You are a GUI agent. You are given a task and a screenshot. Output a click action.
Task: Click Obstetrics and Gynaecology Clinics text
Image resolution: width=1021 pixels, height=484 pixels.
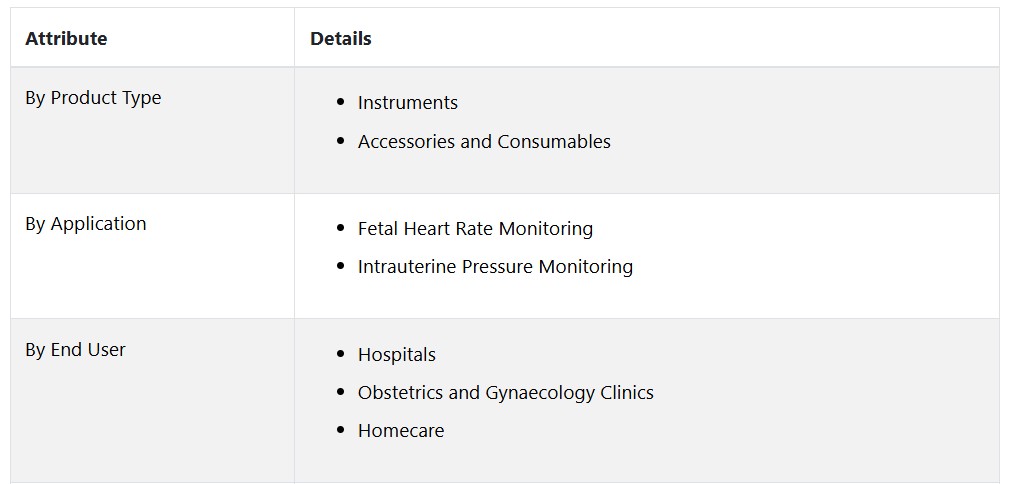pos(505,393)
